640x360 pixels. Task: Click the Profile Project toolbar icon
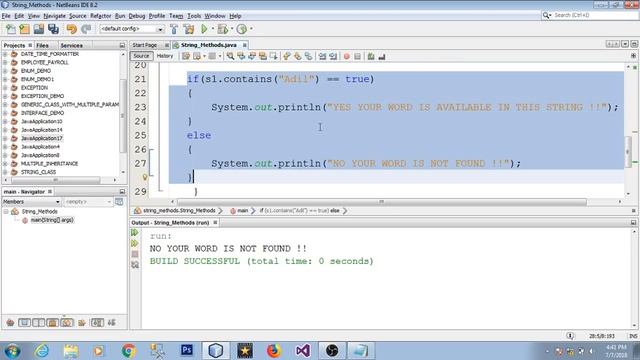point(242,29)
